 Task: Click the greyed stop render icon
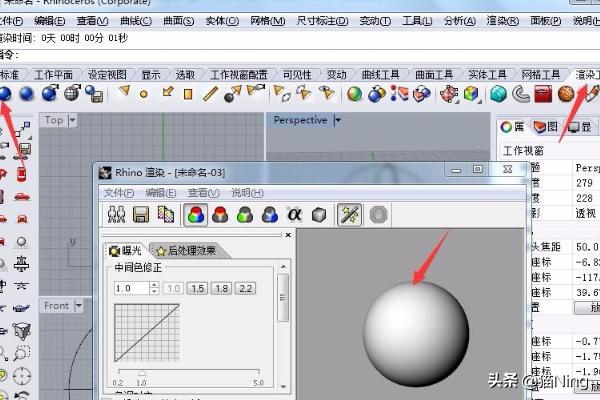[379, 215]
